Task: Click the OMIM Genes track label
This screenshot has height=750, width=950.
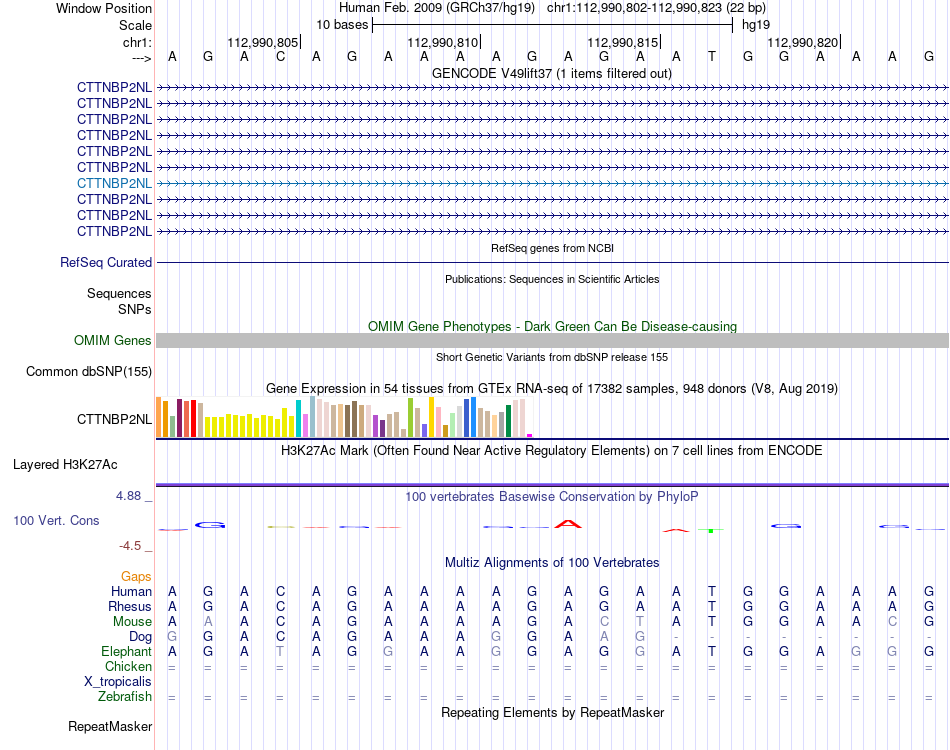Action: [113, 340]
